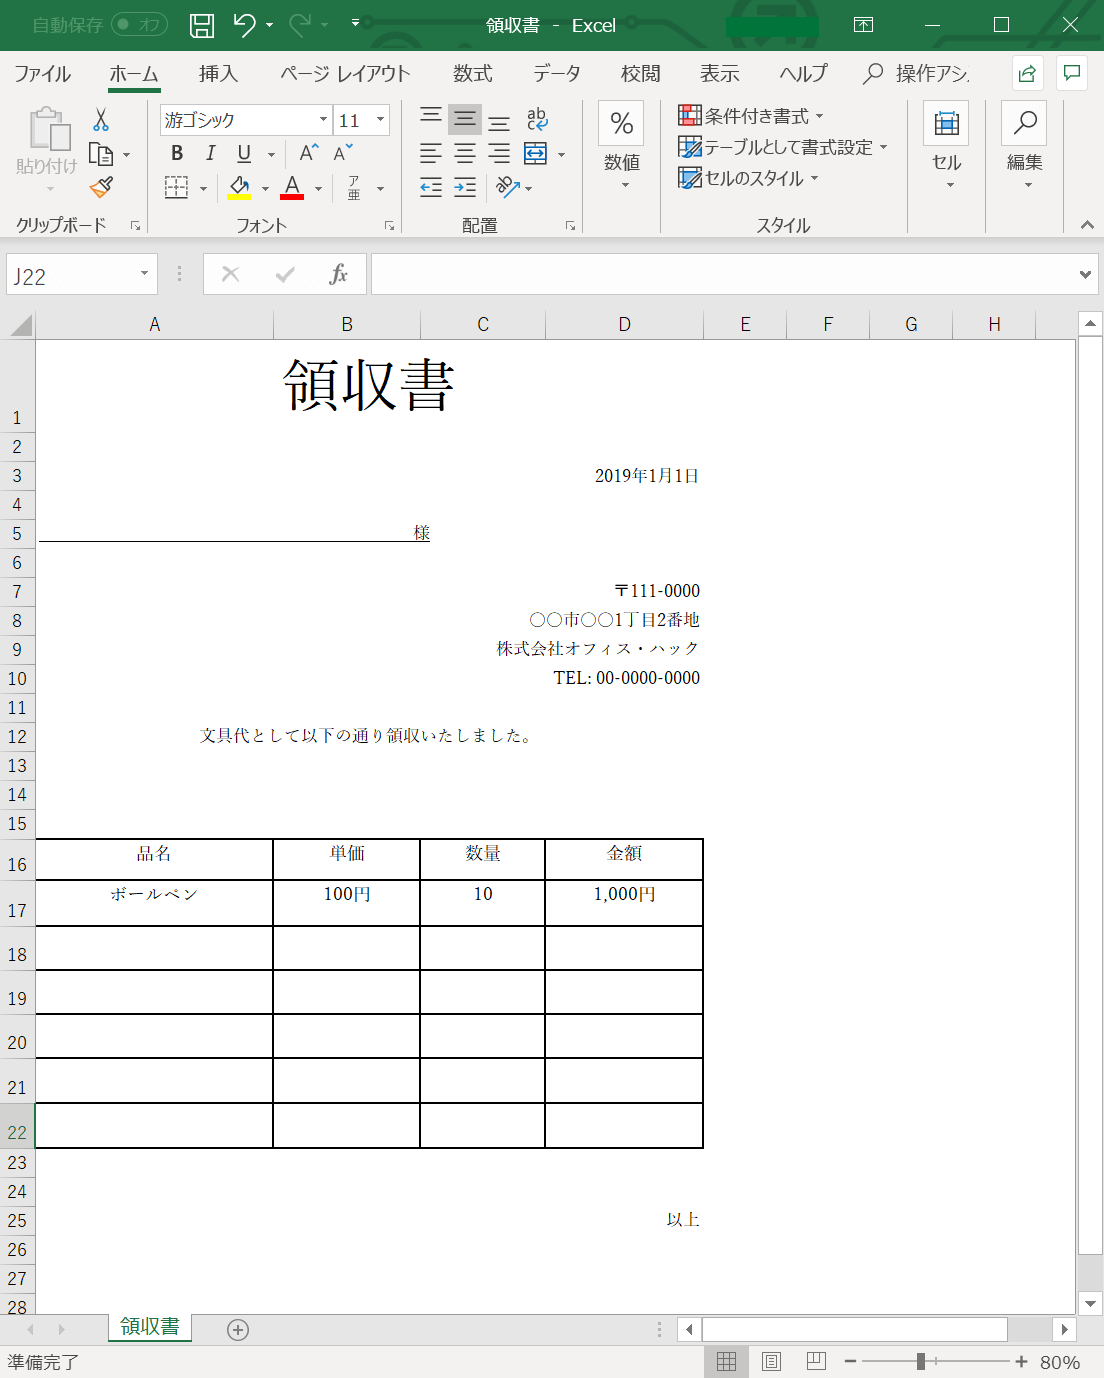Viewport: 1104px width, 1378px height.
Task: Switch to 挿入 ribbon tab
Action: click(x=218, y=73)
